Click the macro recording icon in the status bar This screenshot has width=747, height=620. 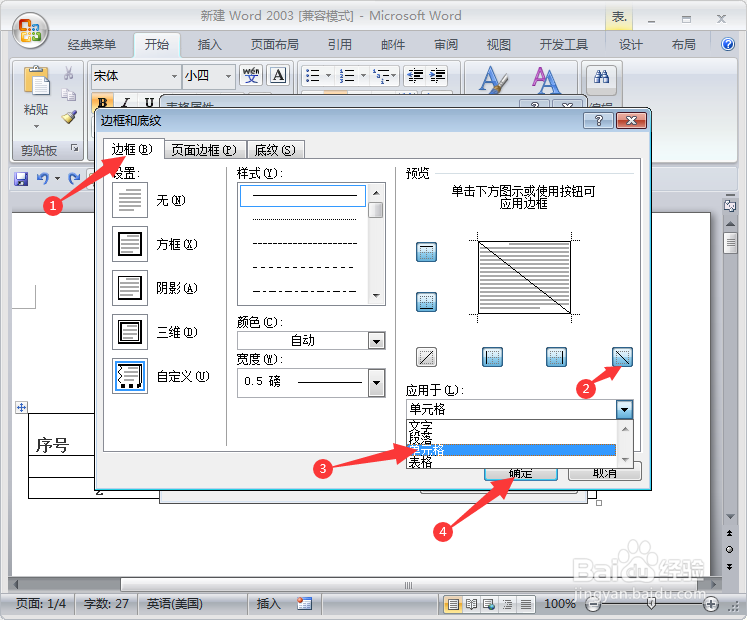pyautogui.click(x=304, y=604)
